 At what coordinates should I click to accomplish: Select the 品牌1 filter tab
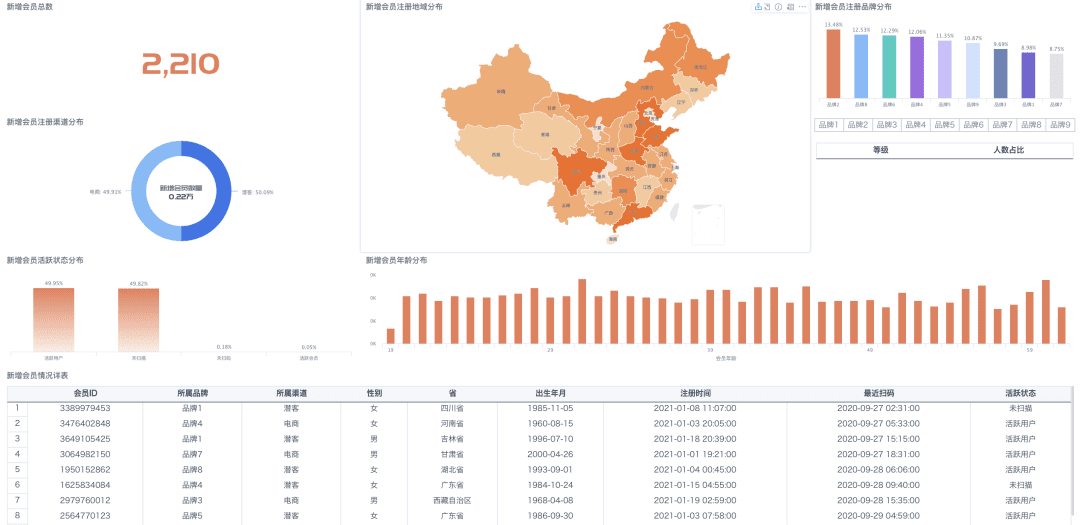click(830, 125)
